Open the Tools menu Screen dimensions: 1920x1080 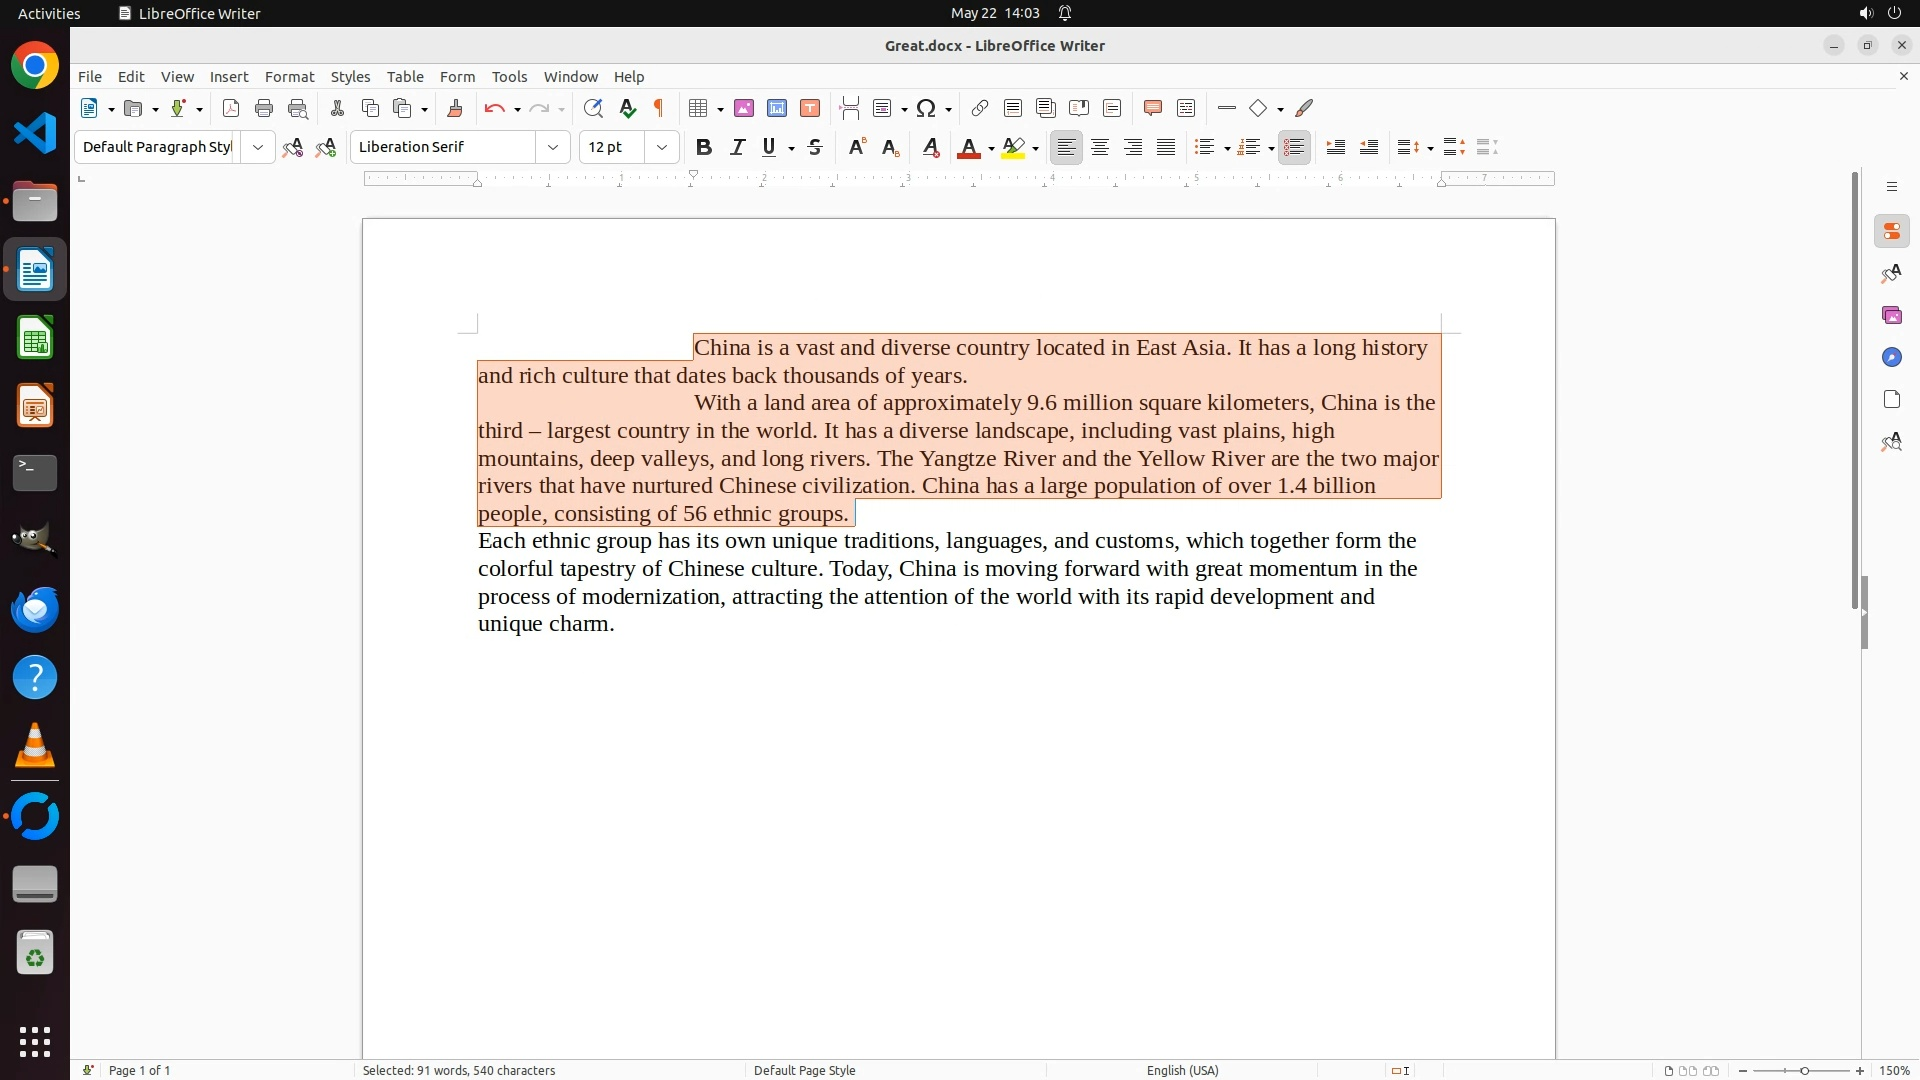(x=509, y=77)
